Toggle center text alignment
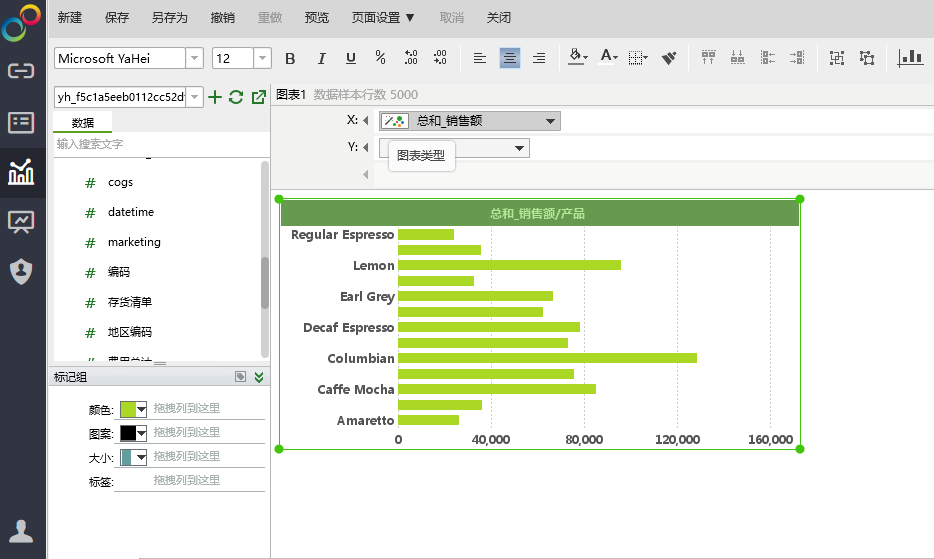The image size is (934, 559). pos(509,58)
